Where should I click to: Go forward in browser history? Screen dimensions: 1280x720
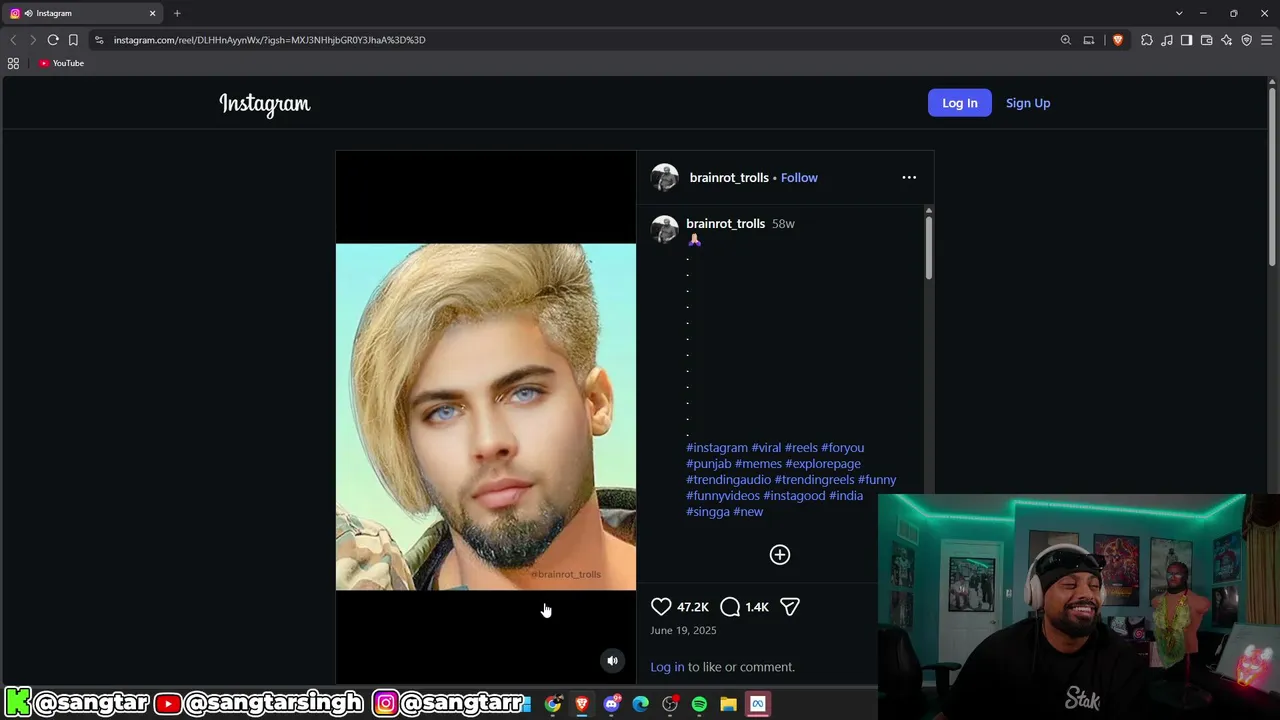tap(33, 40)
